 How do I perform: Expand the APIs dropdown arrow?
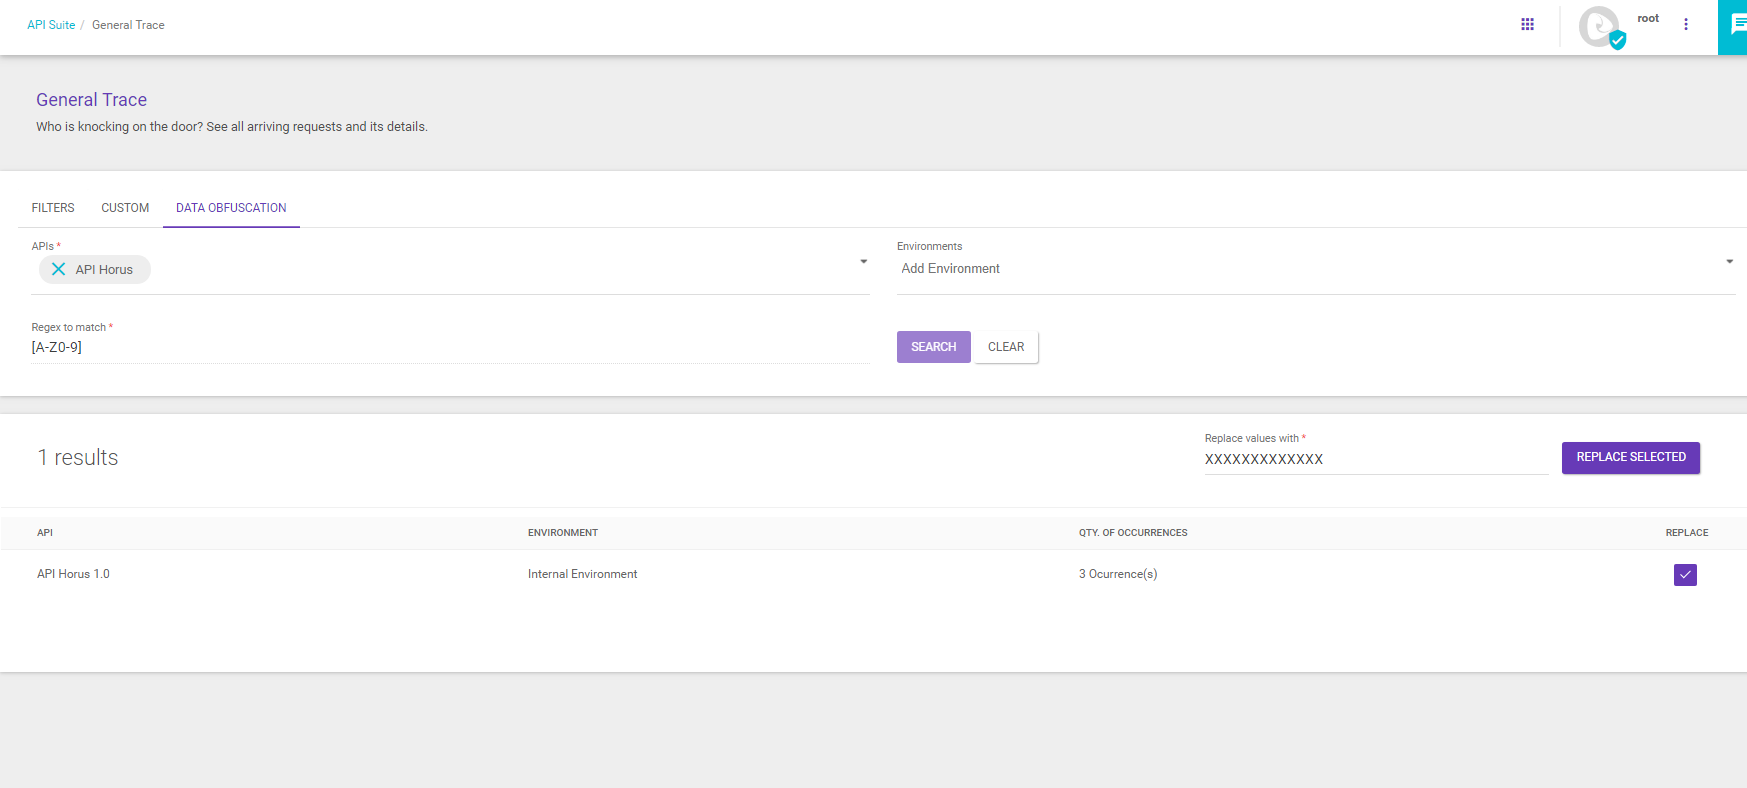[863, 262]
